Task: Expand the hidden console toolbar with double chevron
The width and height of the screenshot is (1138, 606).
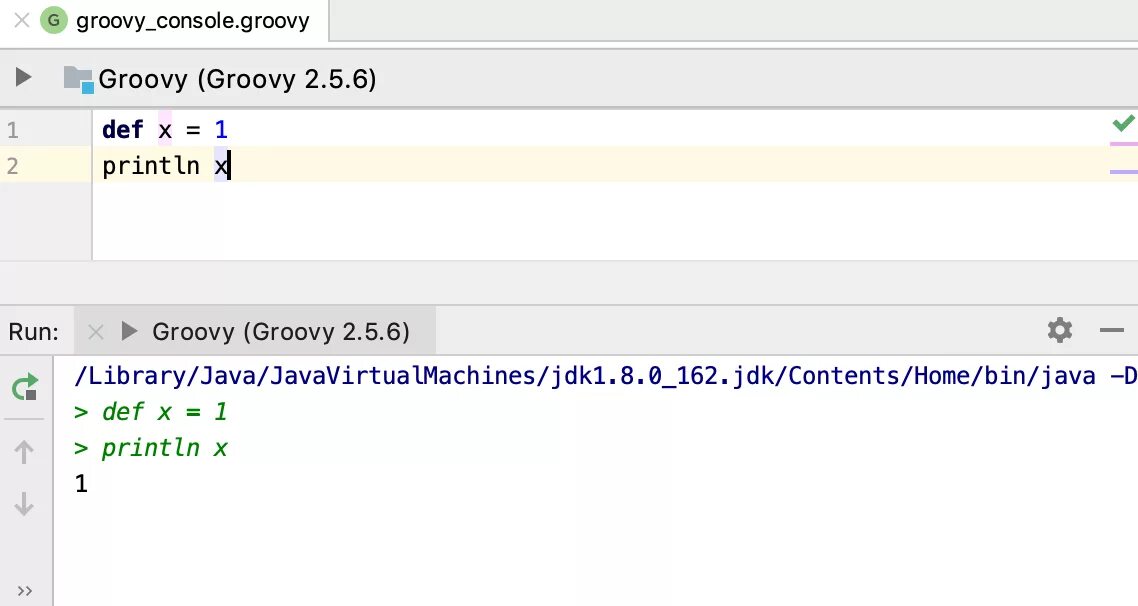Action: (24, 590)
